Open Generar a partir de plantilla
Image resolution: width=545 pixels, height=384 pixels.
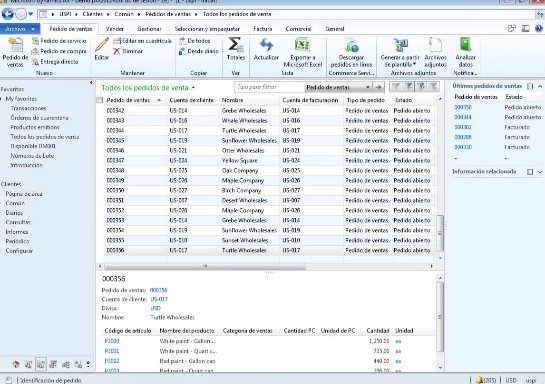click(x=400, y=52)
